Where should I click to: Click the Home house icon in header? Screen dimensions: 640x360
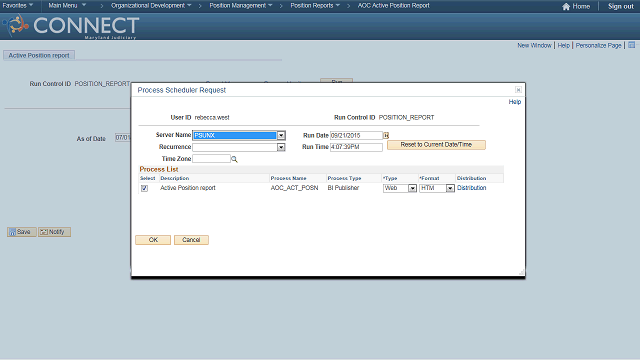coord(566,7)
